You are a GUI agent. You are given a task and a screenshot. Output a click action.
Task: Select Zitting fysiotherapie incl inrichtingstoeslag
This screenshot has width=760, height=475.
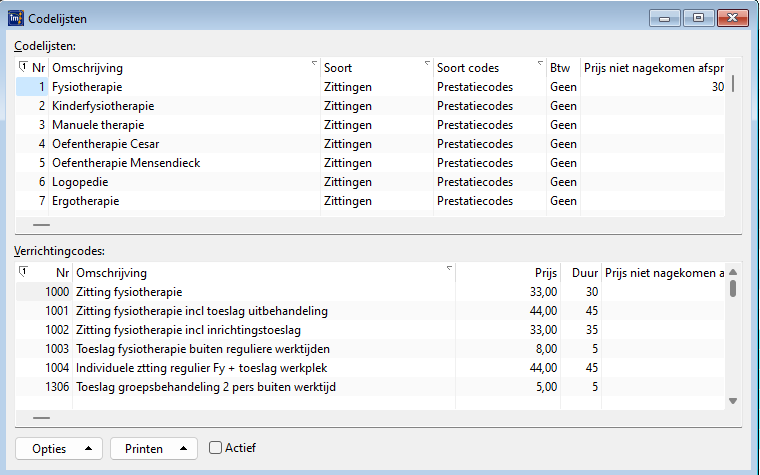[370, 330]
